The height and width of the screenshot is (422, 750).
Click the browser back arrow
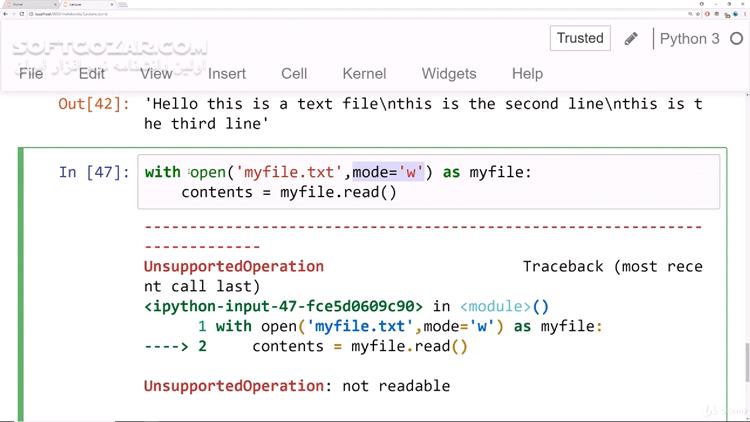5,14
